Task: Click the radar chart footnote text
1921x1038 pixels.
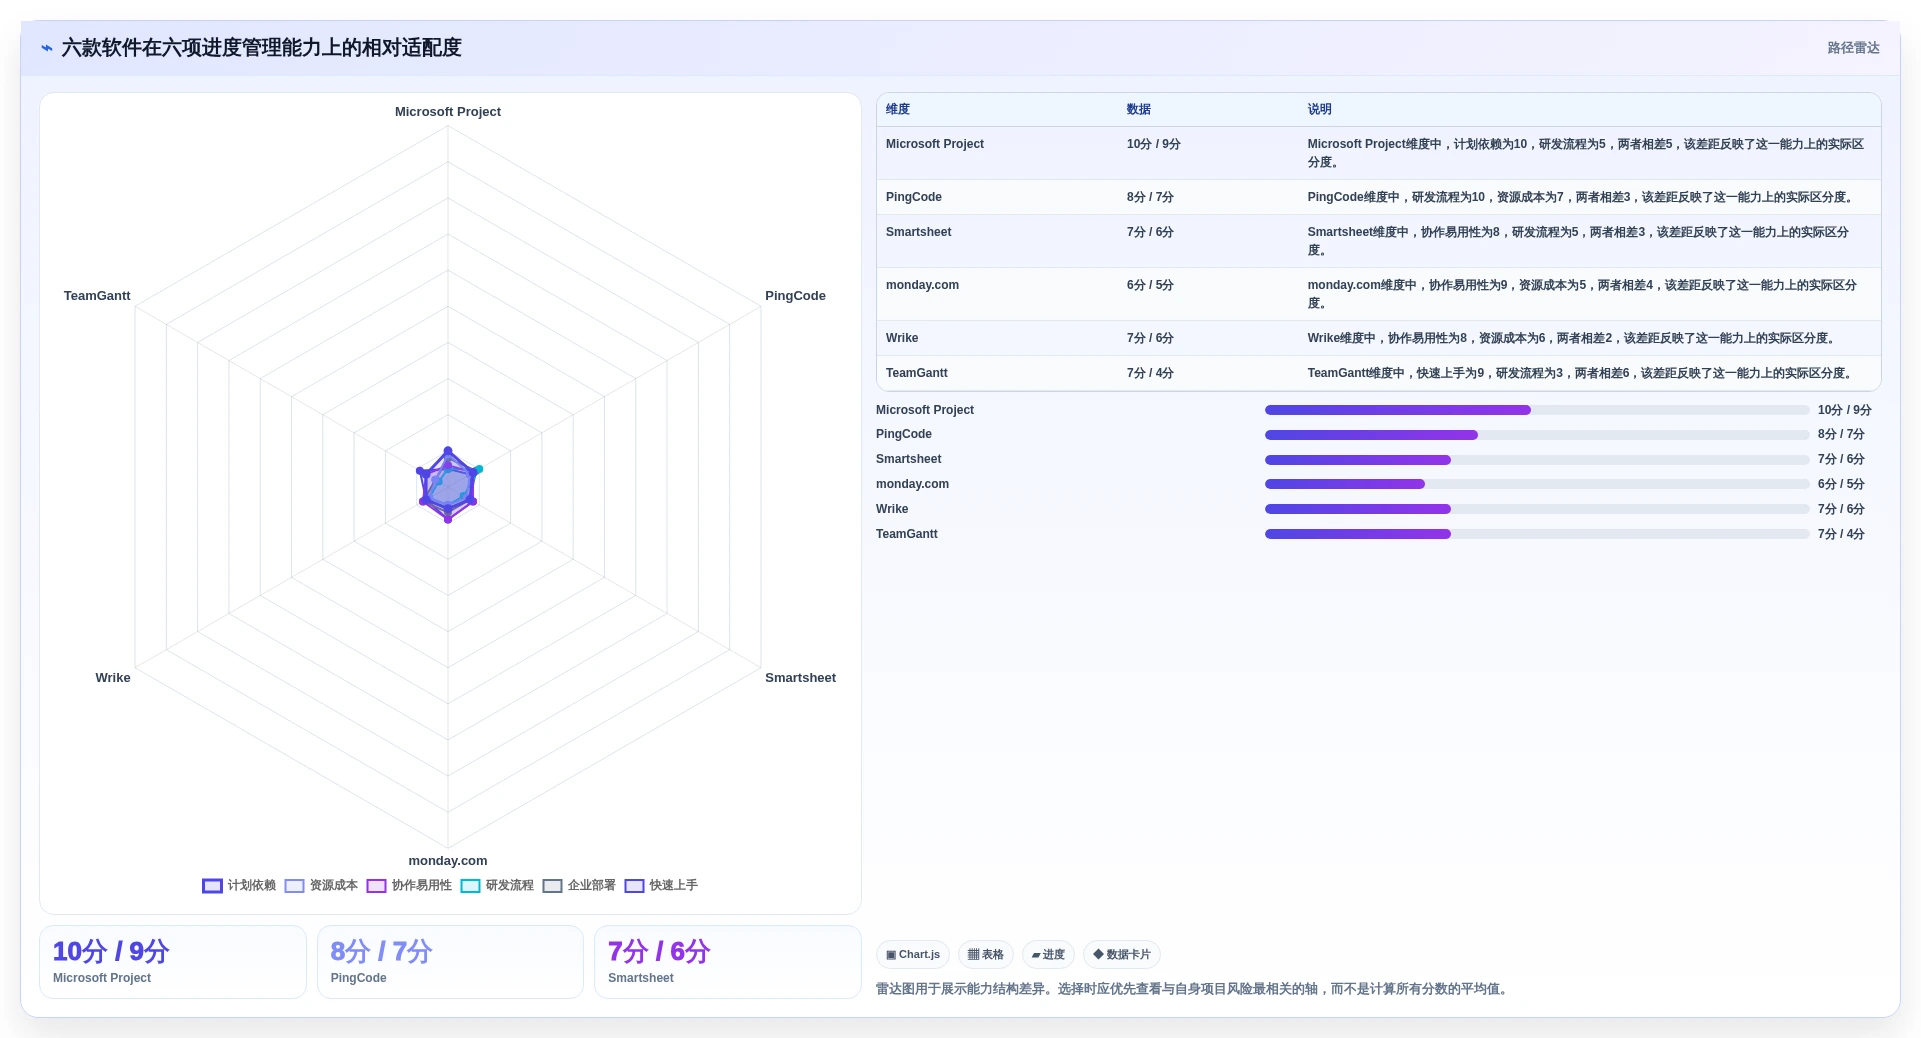Action: (x=1193, y=989)
